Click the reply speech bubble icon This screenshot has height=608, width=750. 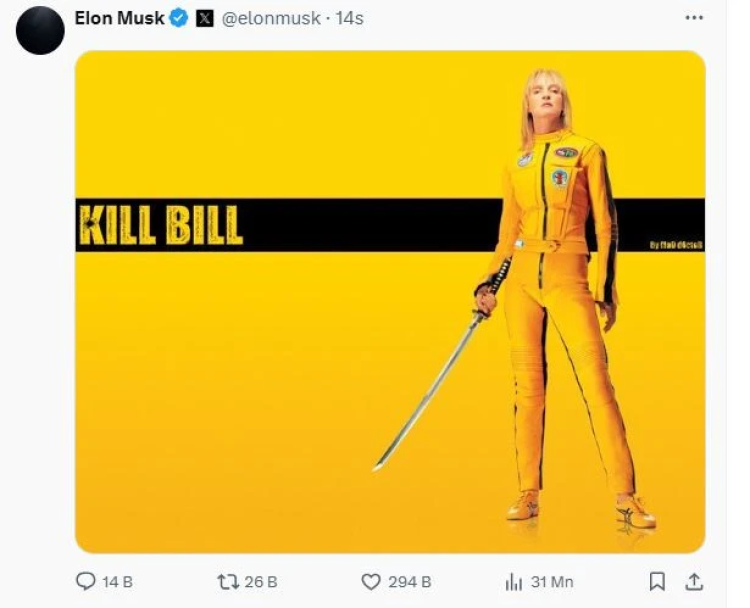(86, 581)
